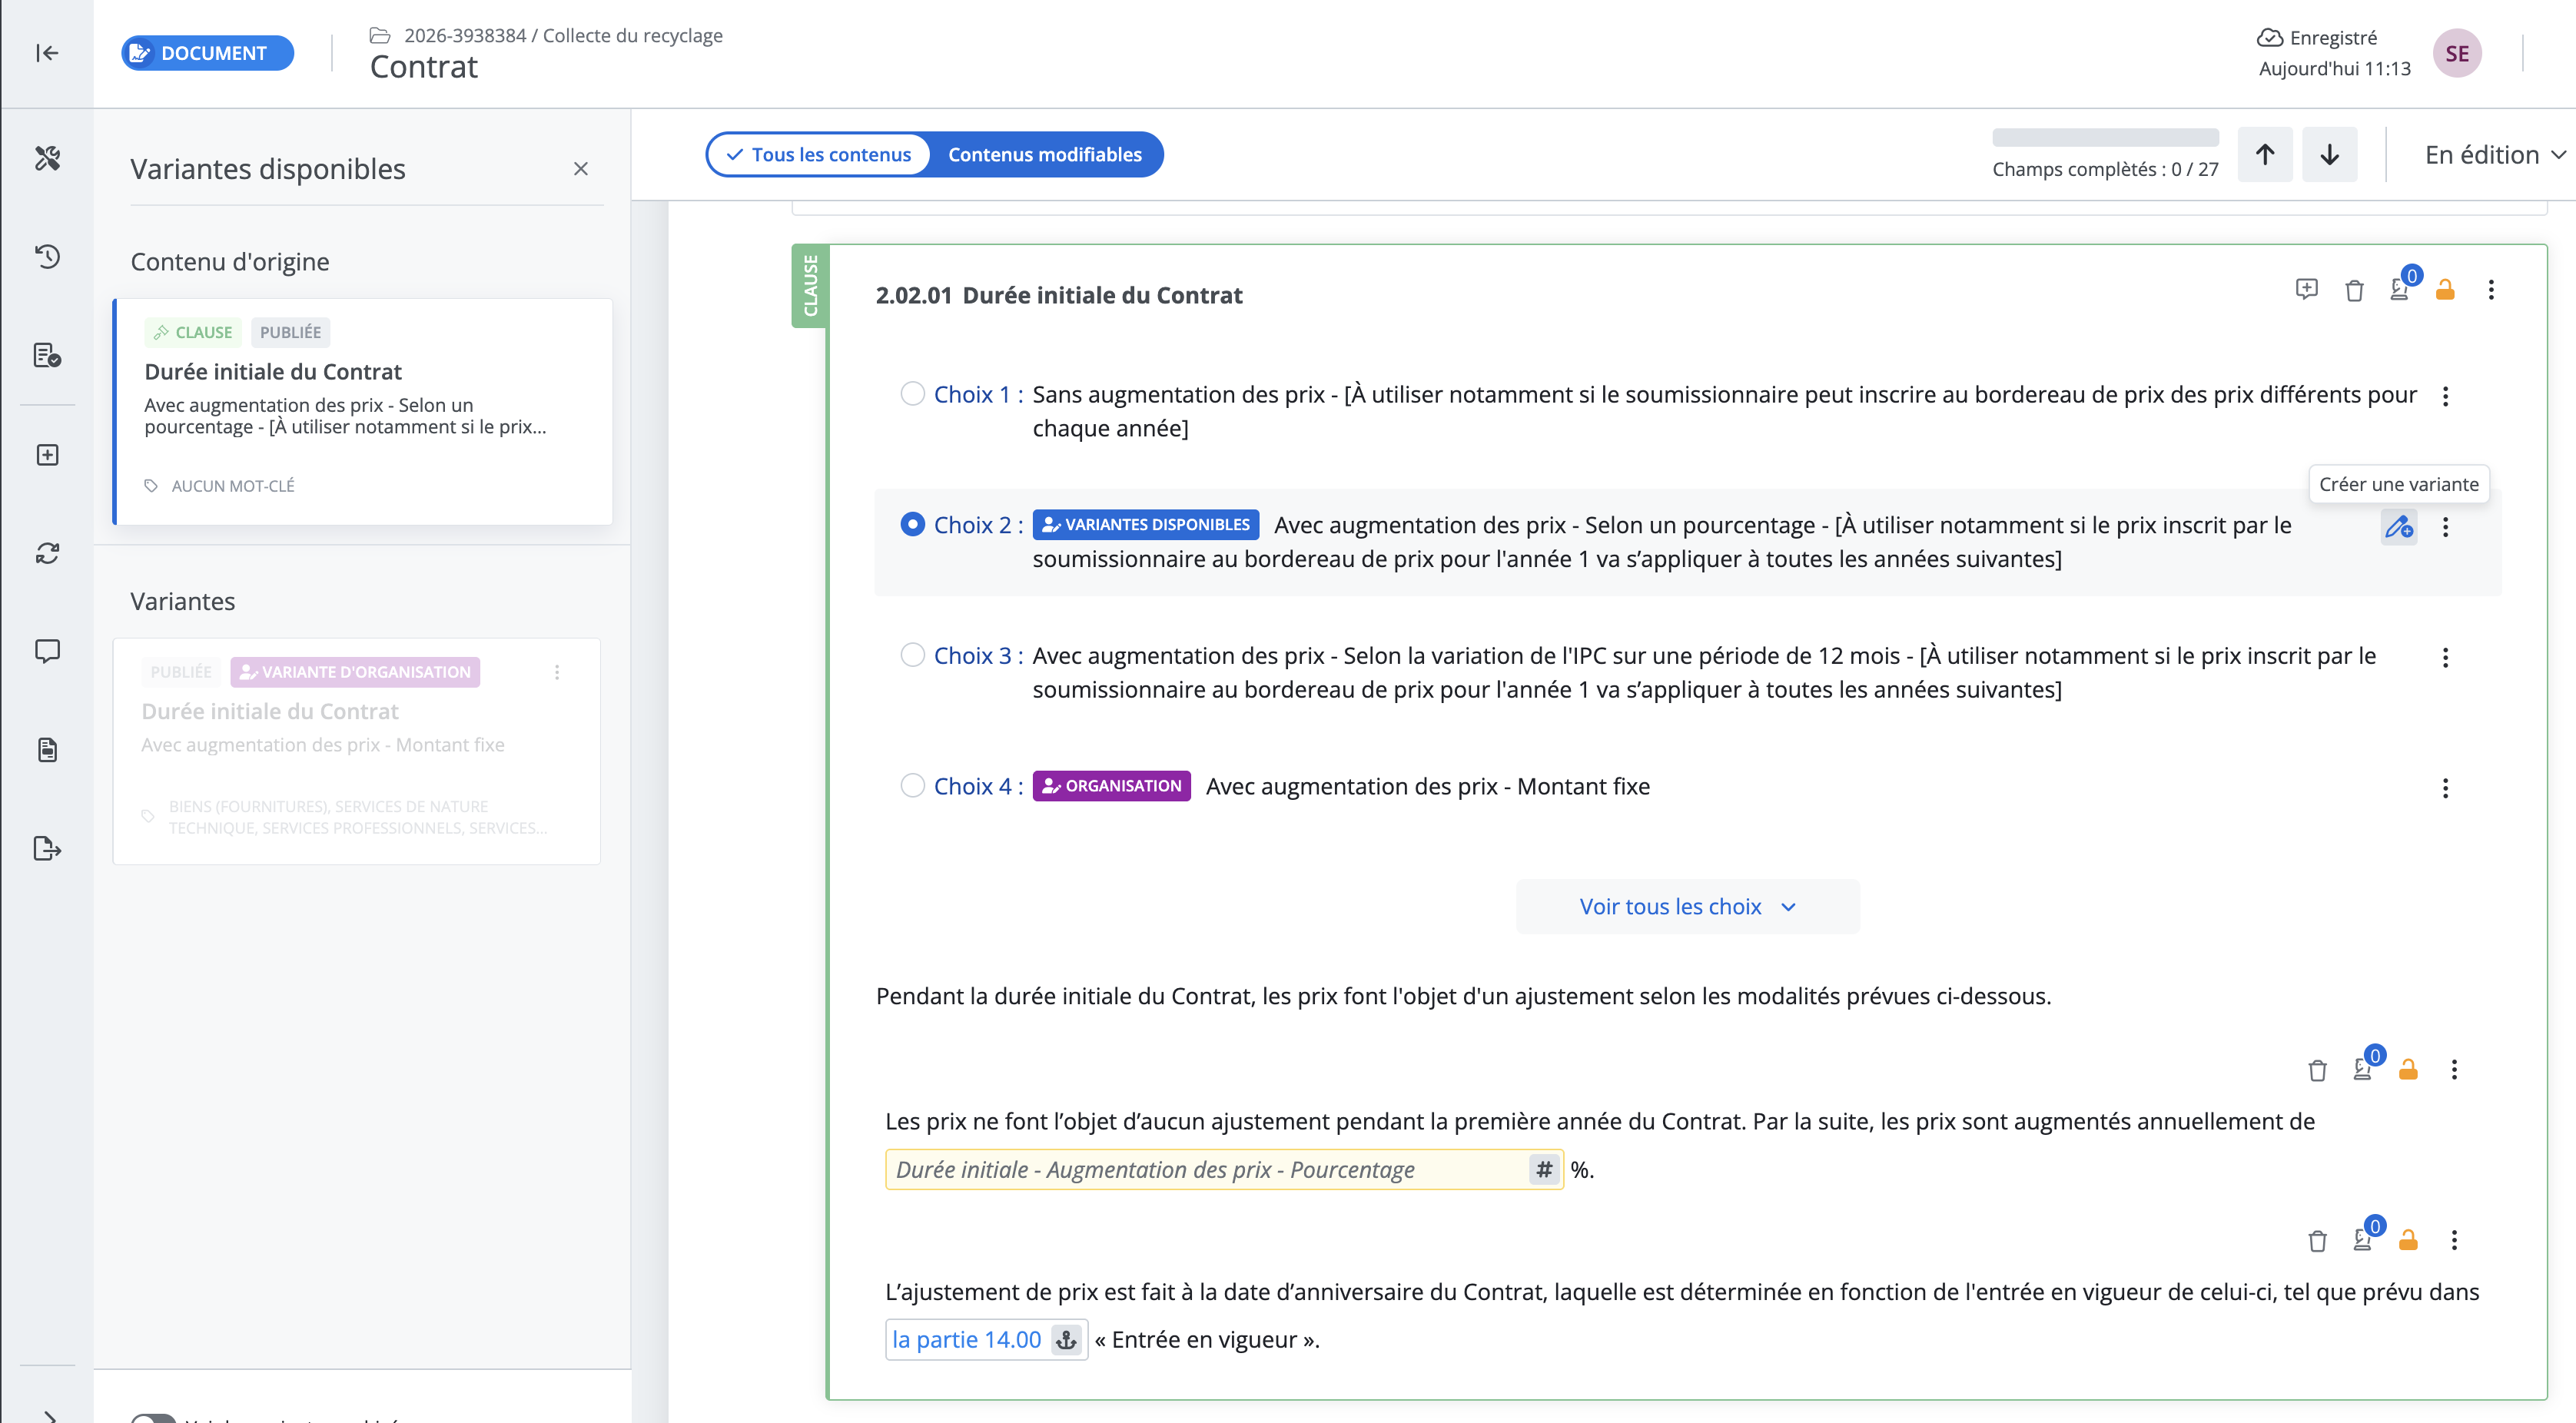Go to previous field with up arrow
This screenshot has height=1423, width=2576.
[x=2265, y=154]
